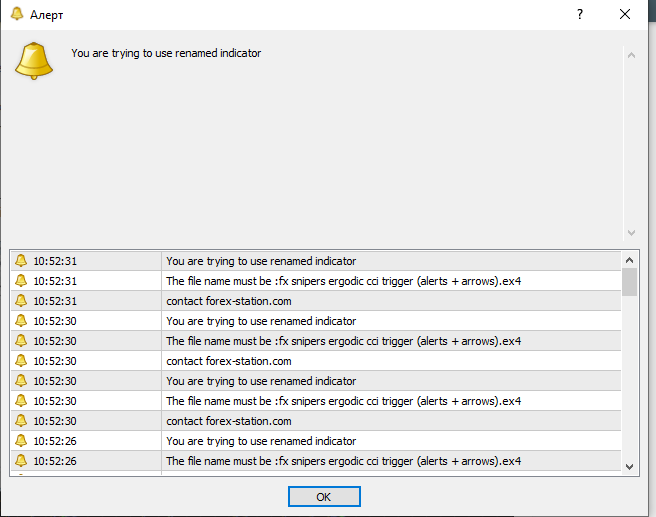The width and height of the screenshot is (656, 517).
Task: Click bell icon of 10:52:31 file name row
Action: coord(20,281)
